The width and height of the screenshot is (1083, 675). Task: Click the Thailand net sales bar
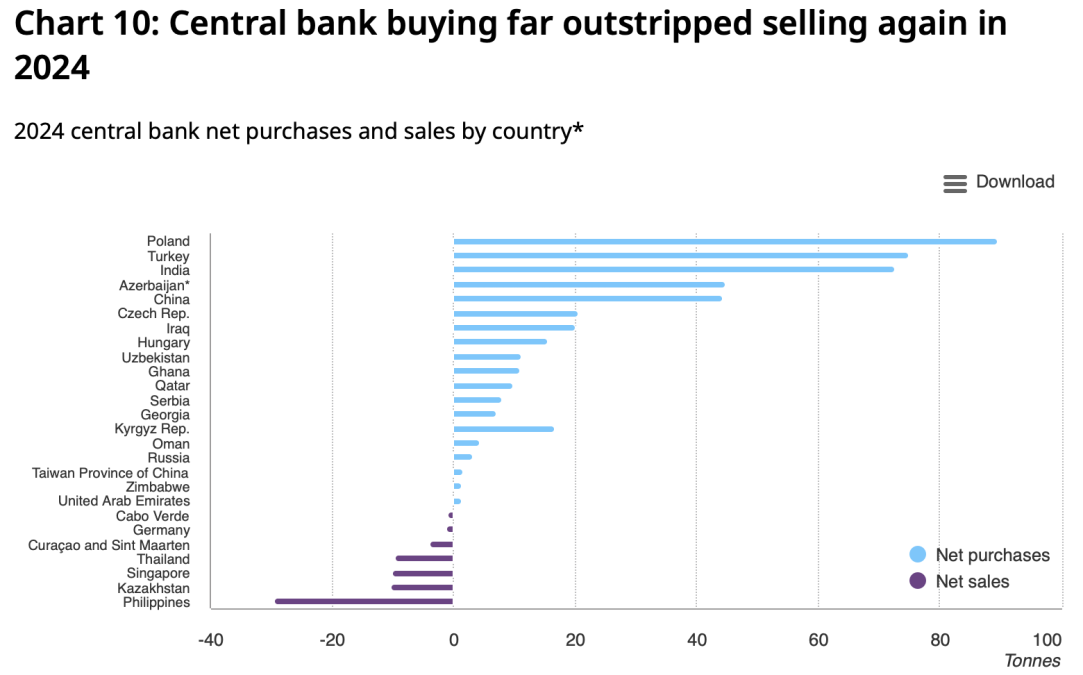(x=424, y=558)
